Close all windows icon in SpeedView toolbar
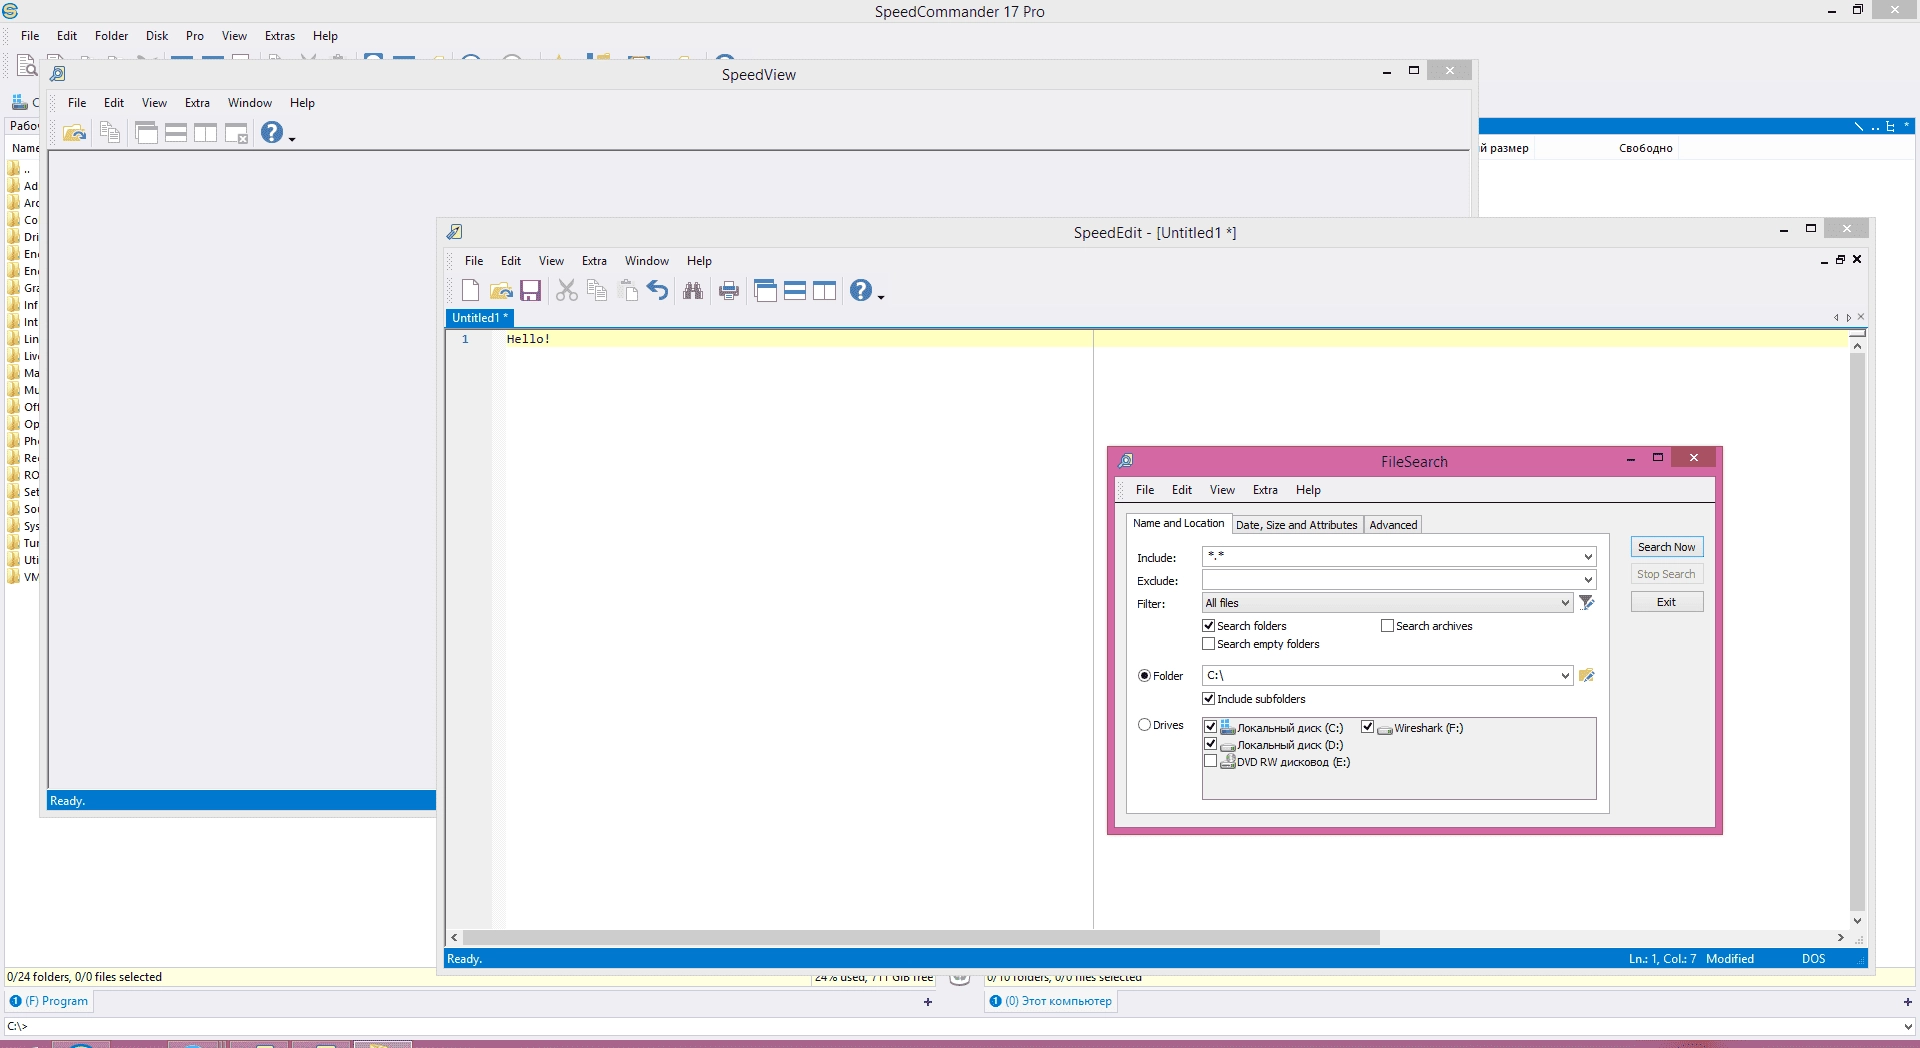The image size is (1920, 1048). 236,132
